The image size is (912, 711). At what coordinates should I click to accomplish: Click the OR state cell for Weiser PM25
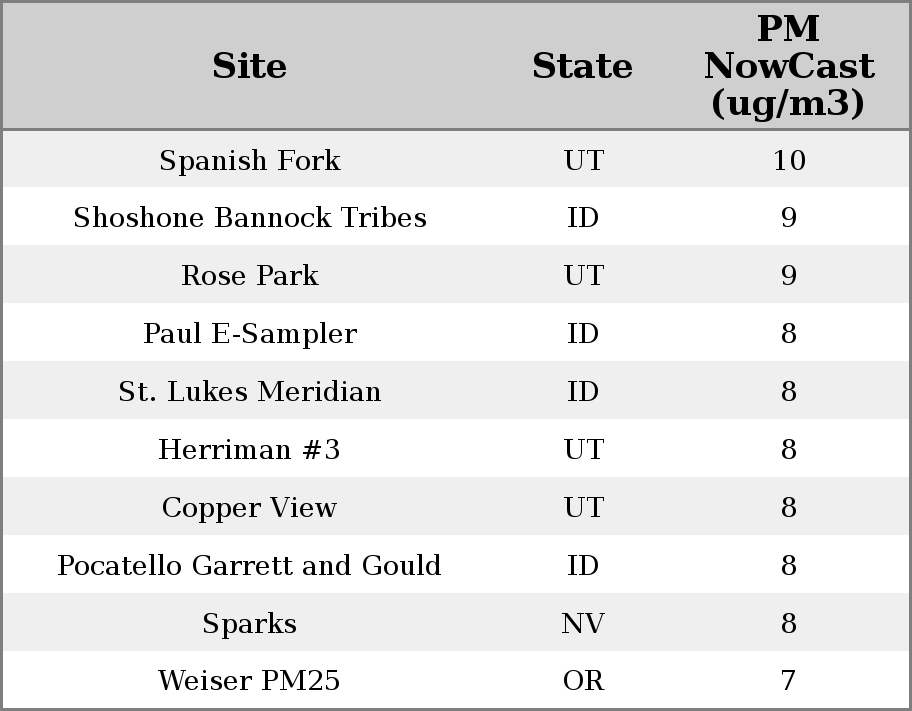click(x=583, y=681)
